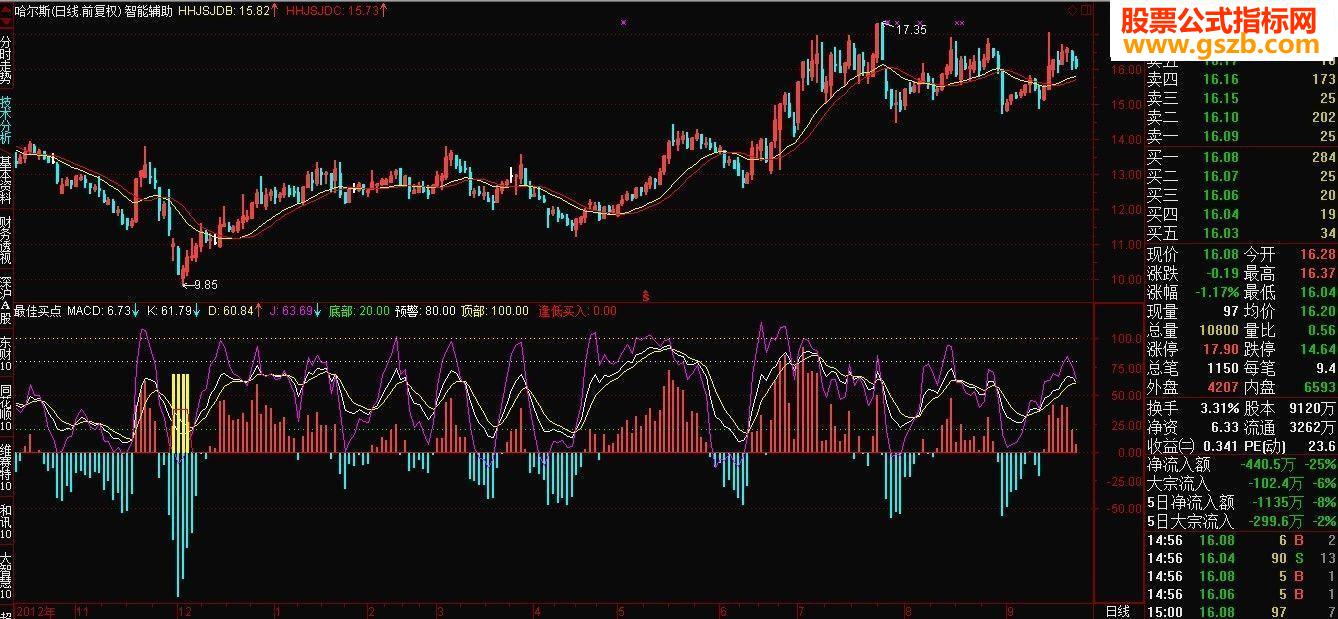
Task: Click the 跌停 14.64 value
Action: pos(1316,349)
